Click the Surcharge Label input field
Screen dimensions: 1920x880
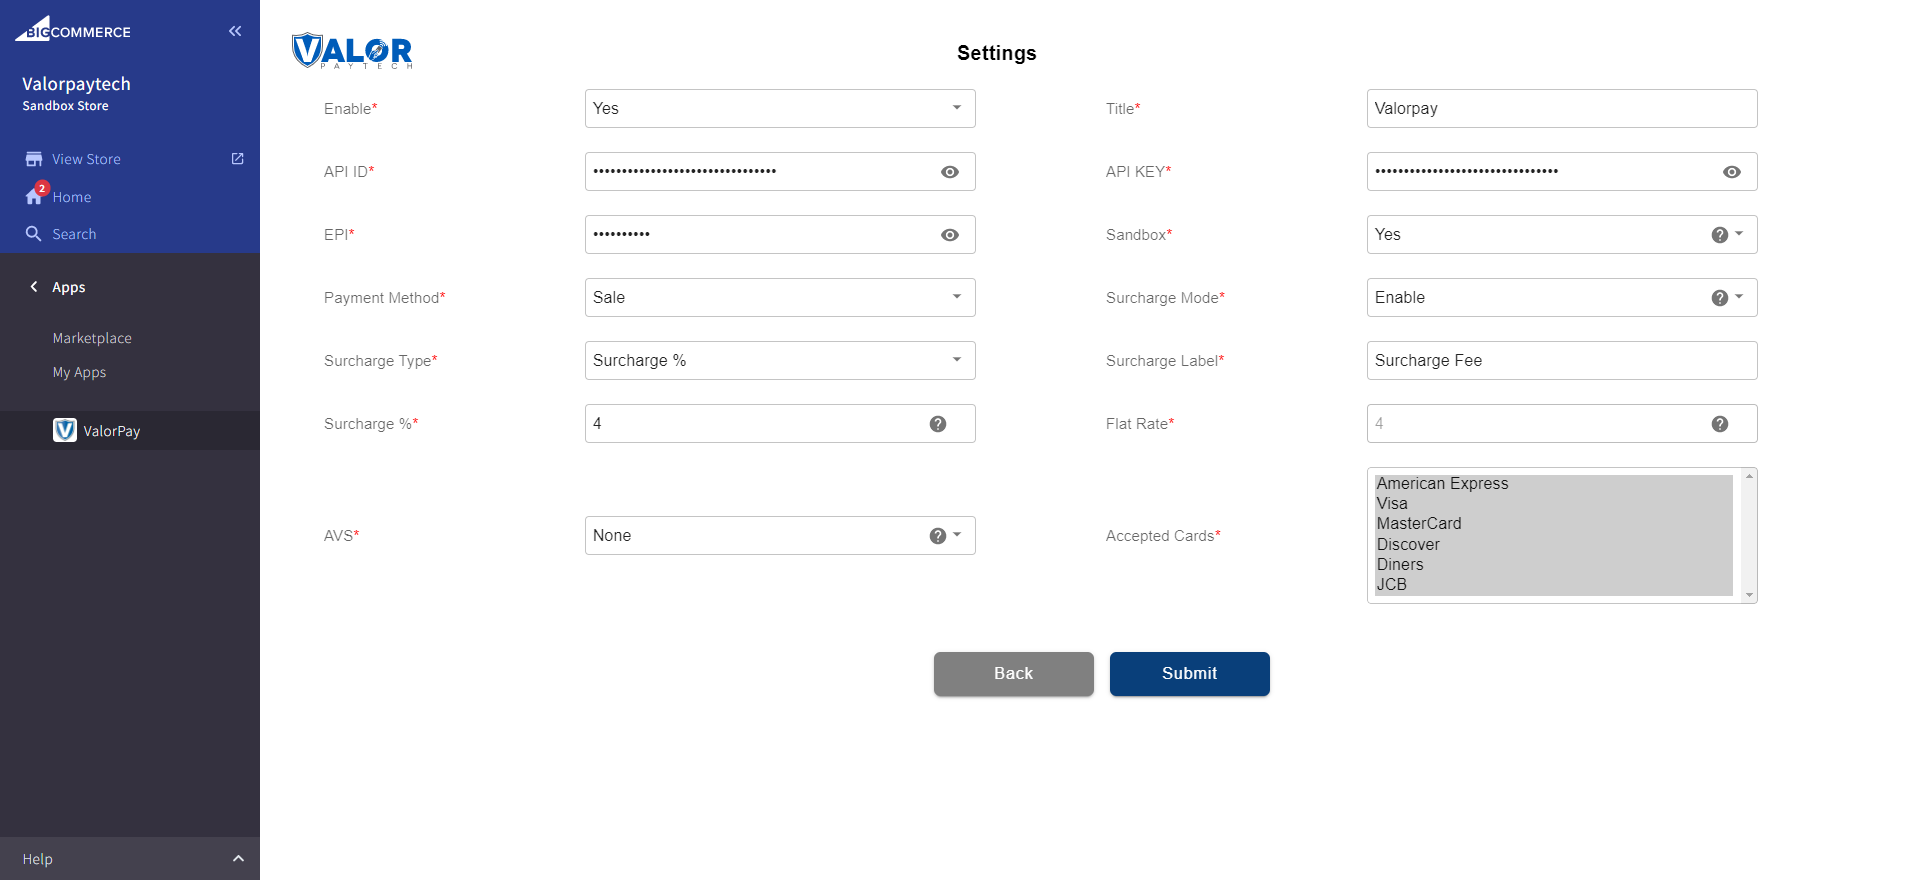click(1562, 361)
